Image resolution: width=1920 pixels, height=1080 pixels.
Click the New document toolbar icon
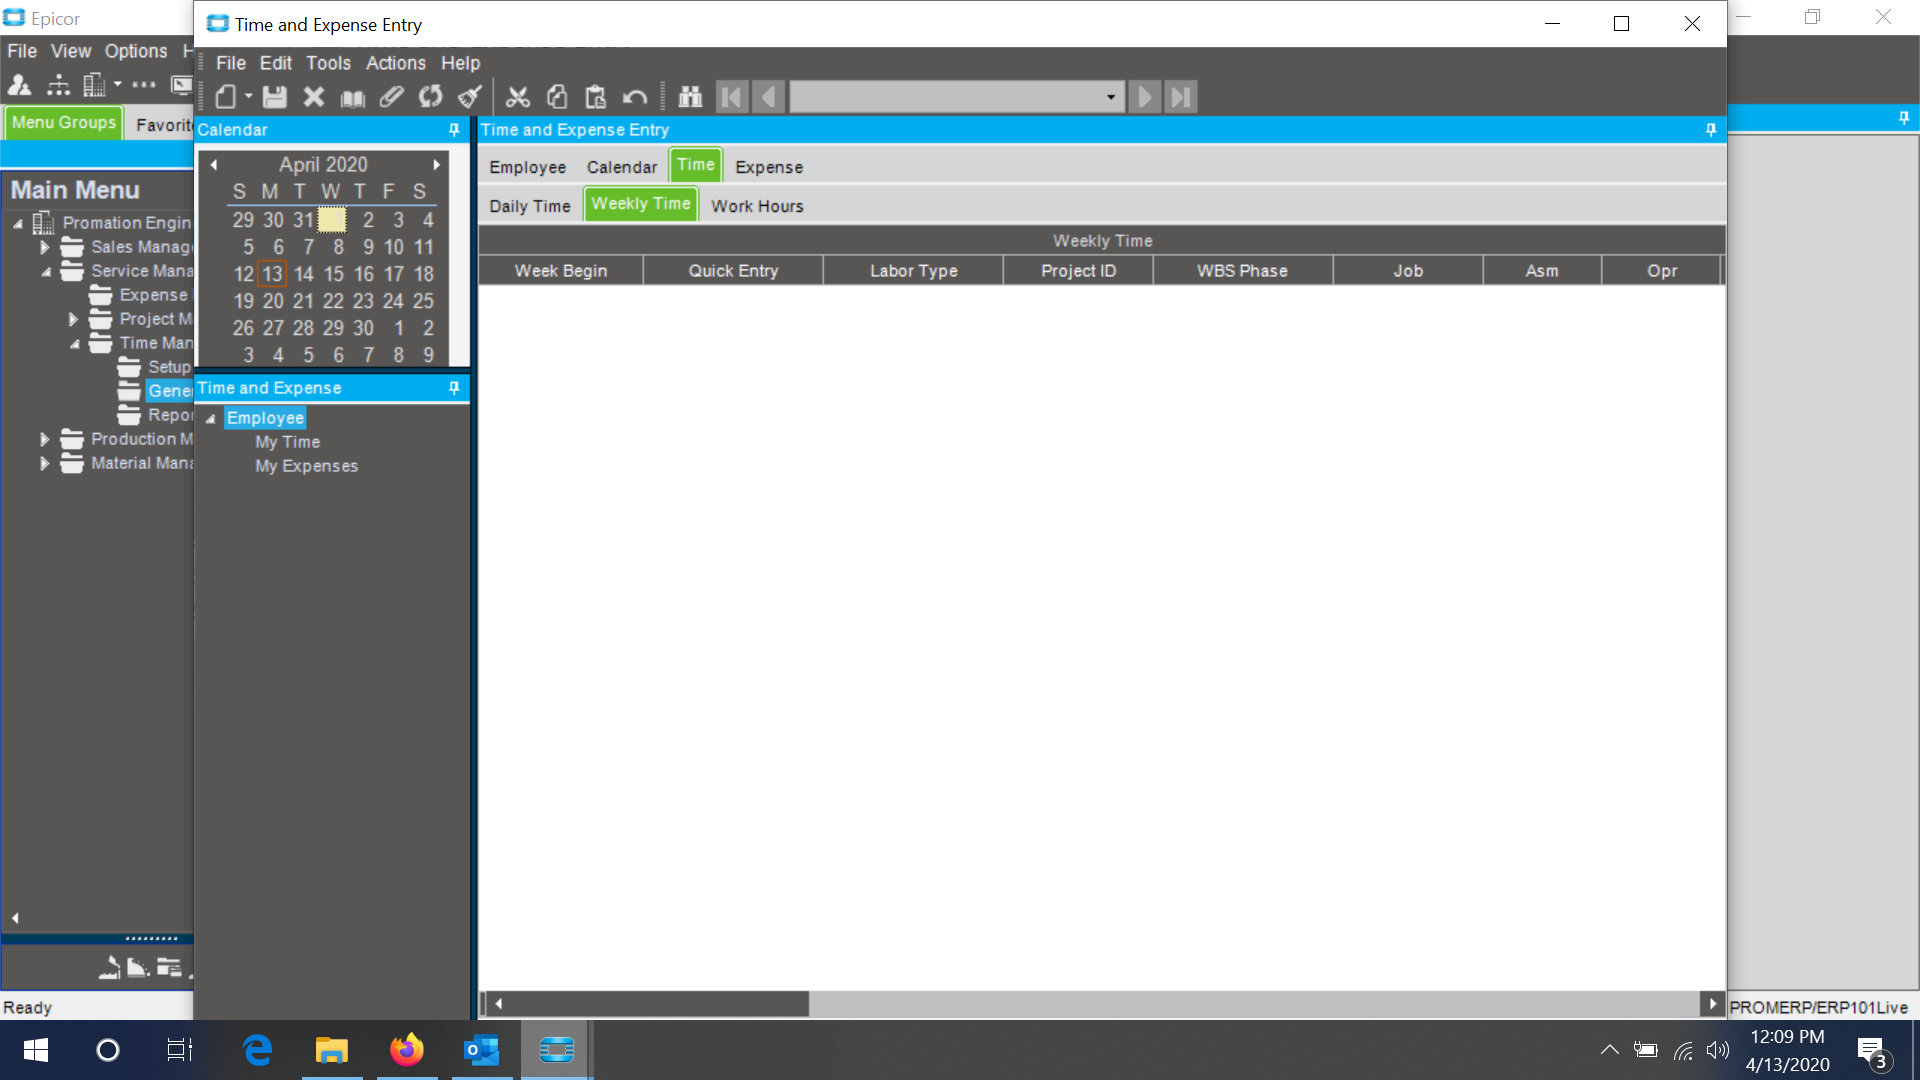pos(226,97)
